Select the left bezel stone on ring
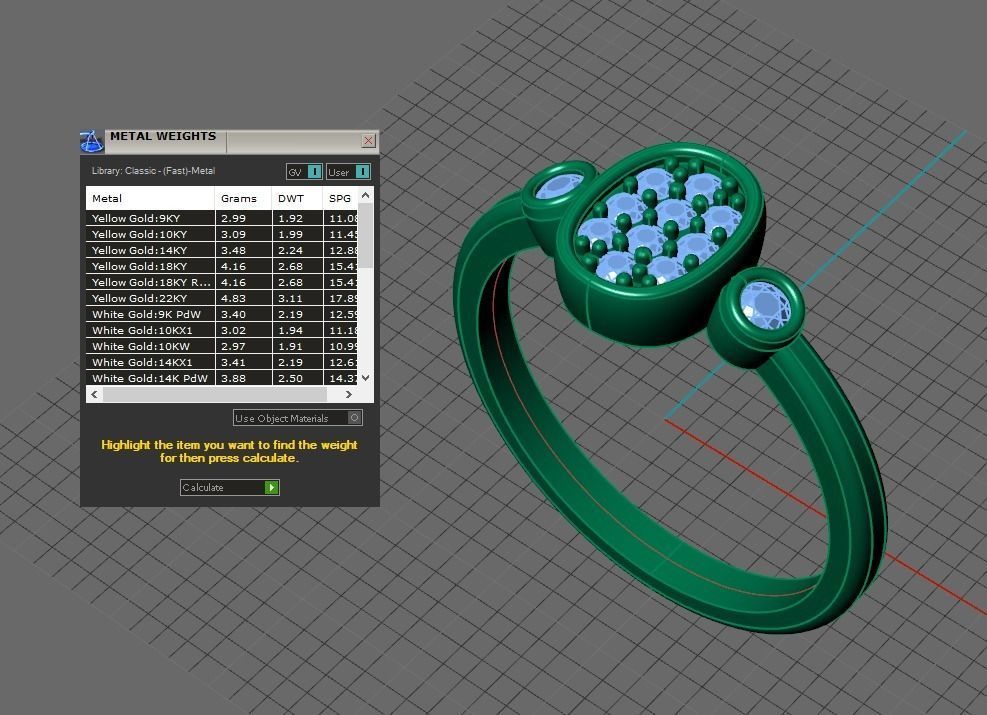987x715 pixels. (560, 186)
